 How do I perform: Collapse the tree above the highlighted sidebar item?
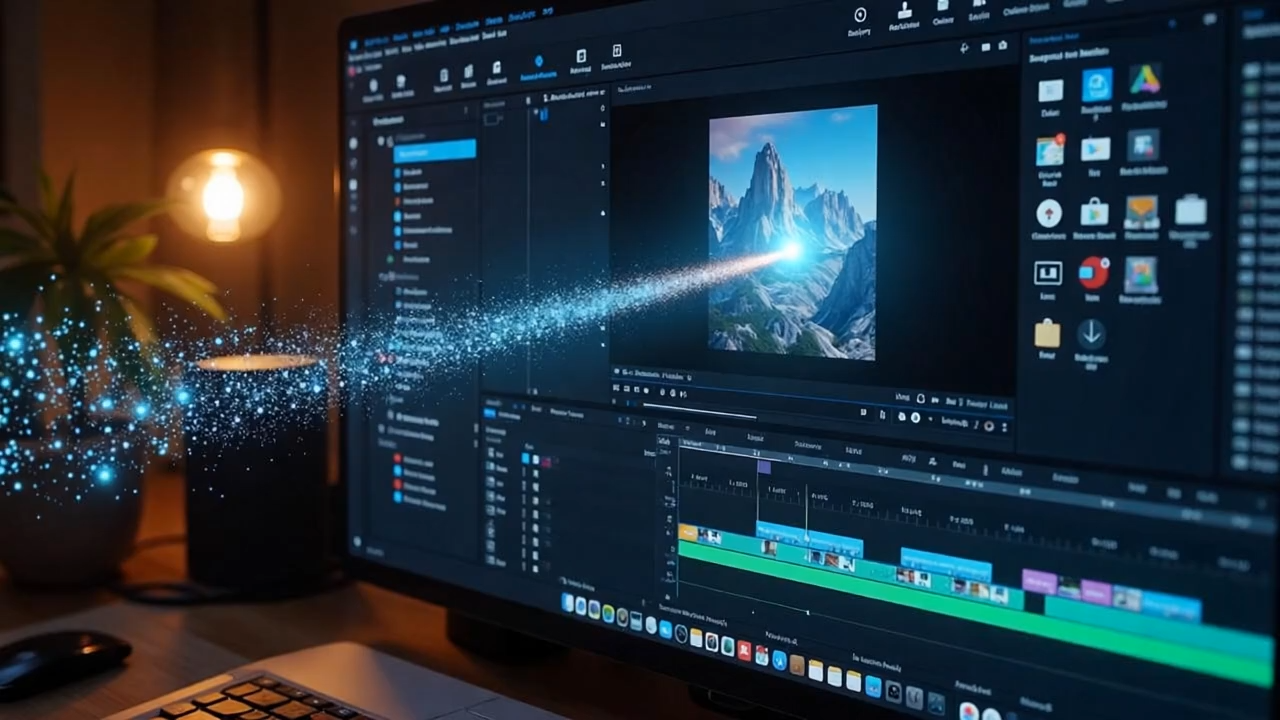coord(381,141)
